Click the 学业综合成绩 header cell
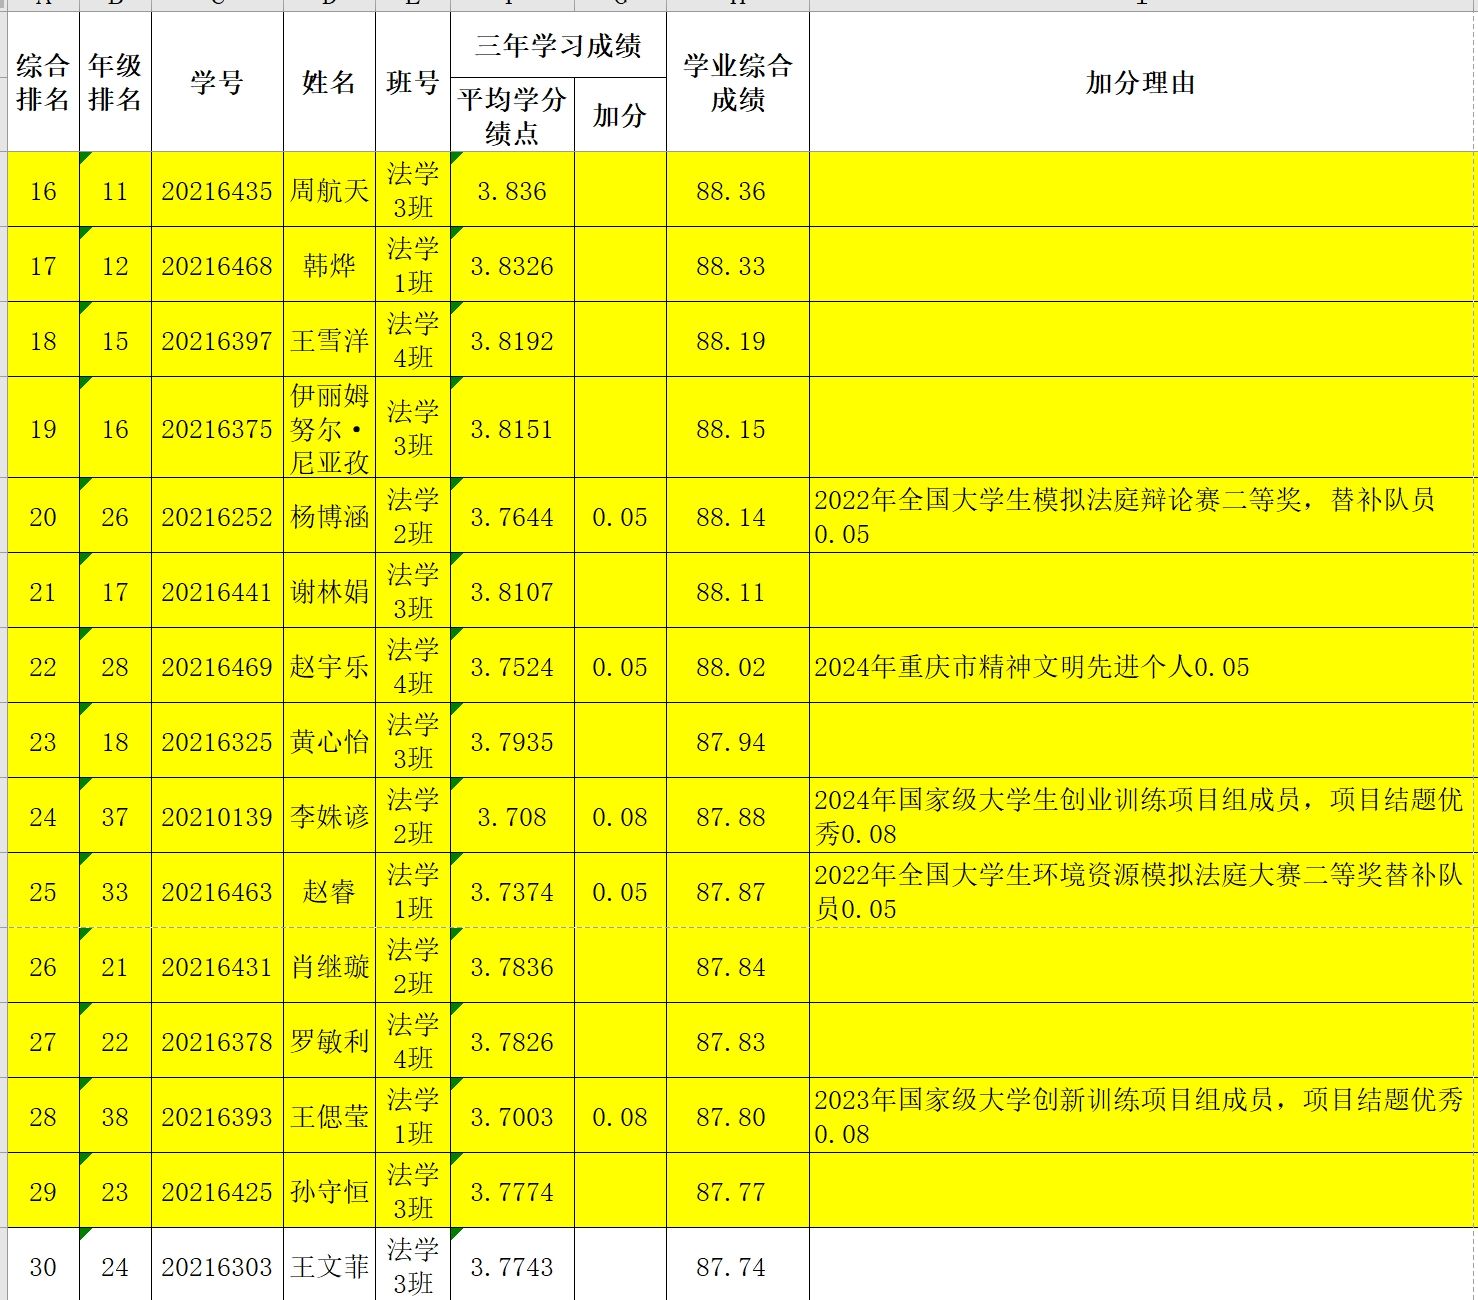 [737, 82]
